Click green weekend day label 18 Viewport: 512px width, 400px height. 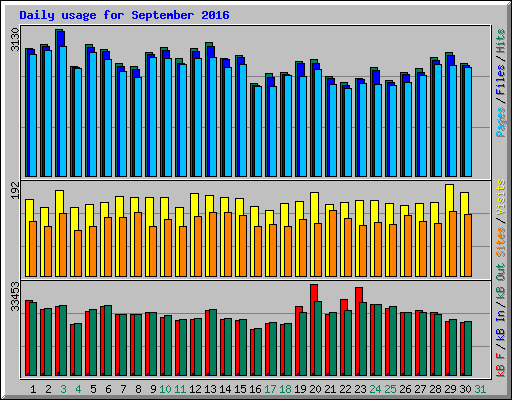pyautogui.click(x=285, y=389)
